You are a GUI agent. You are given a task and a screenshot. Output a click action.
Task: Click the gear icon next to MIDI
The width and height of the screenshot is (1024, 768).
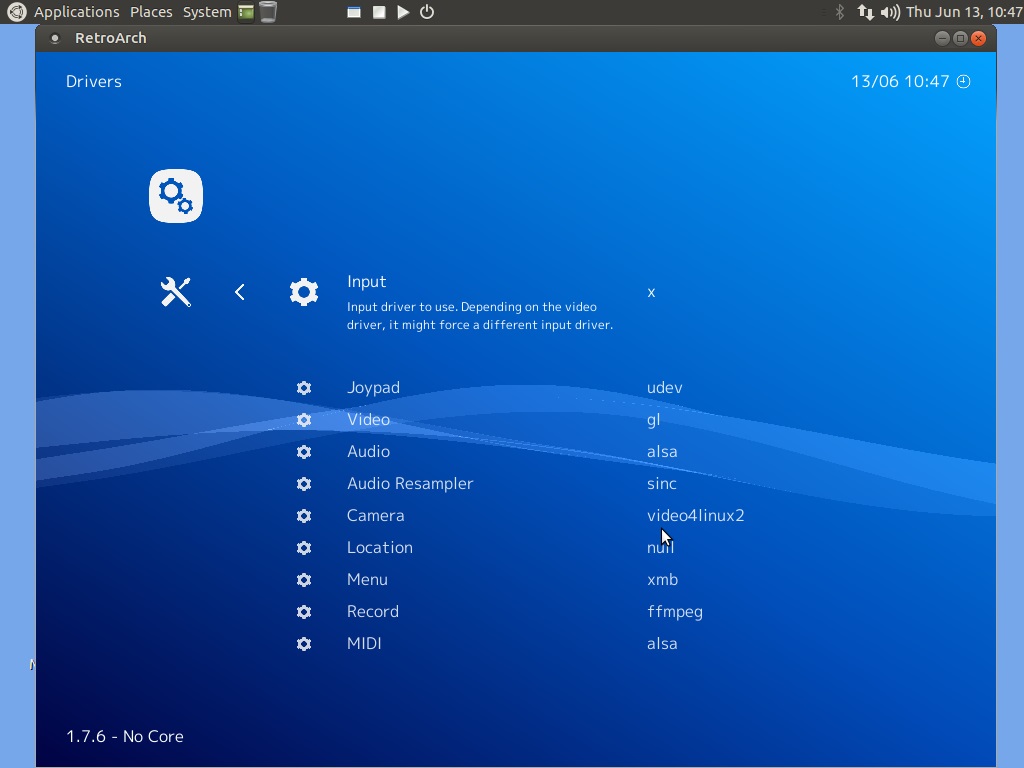(x=304, y=644)
